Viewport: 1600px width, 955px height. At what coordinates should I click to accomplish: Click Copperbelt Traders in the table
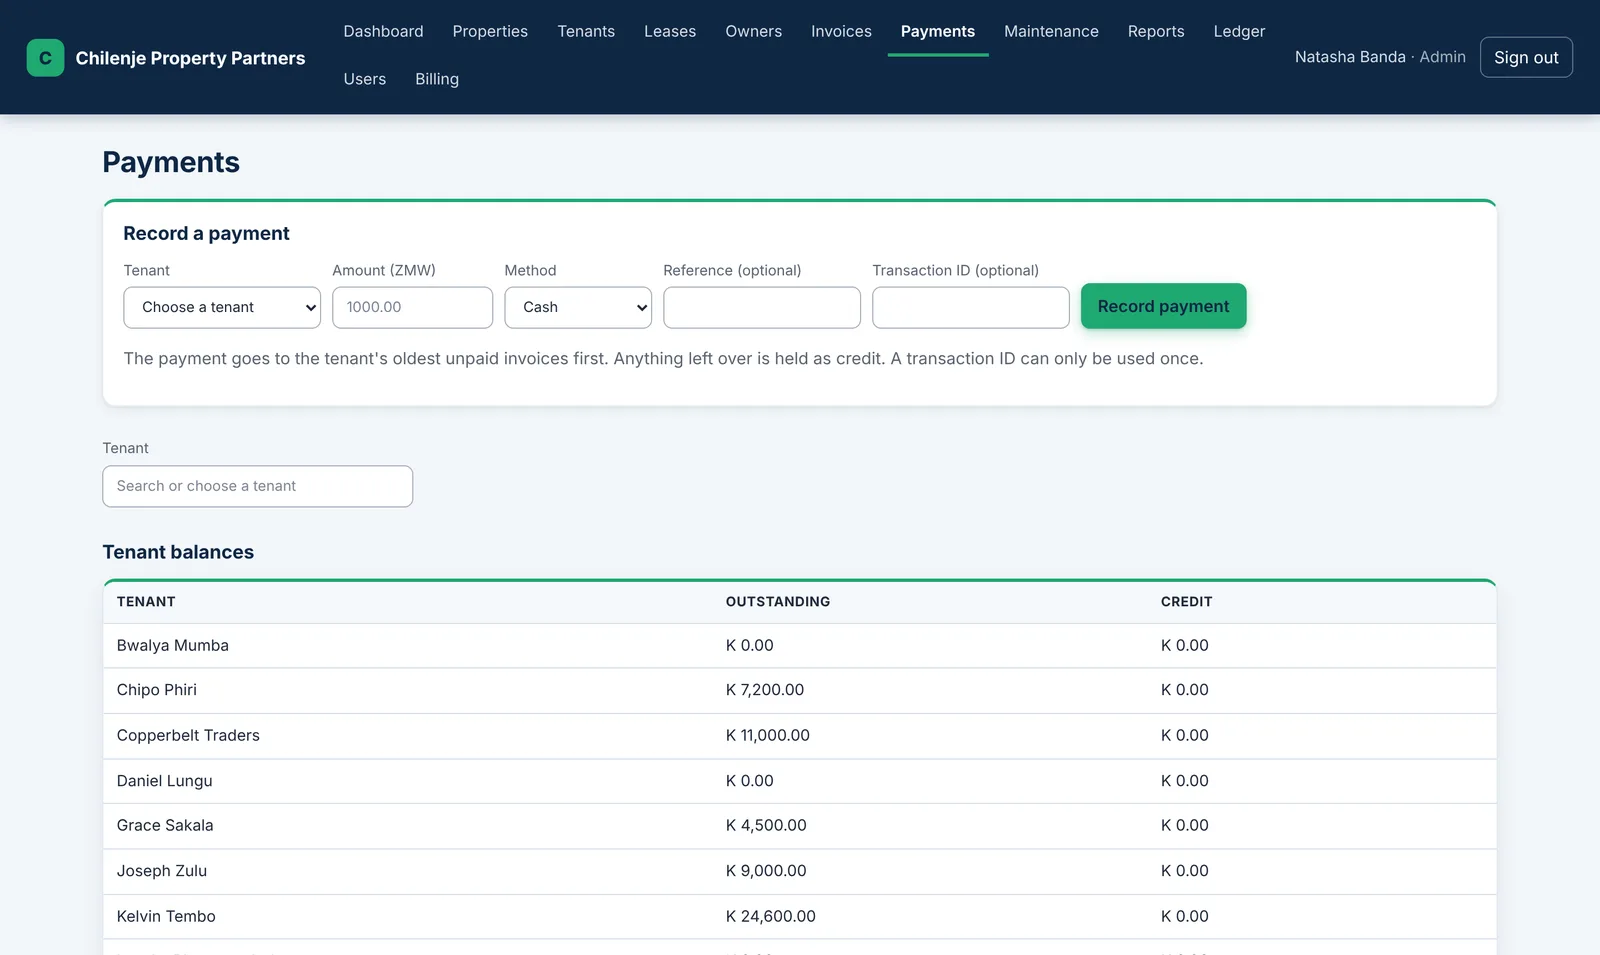click(x=188, y=735)
